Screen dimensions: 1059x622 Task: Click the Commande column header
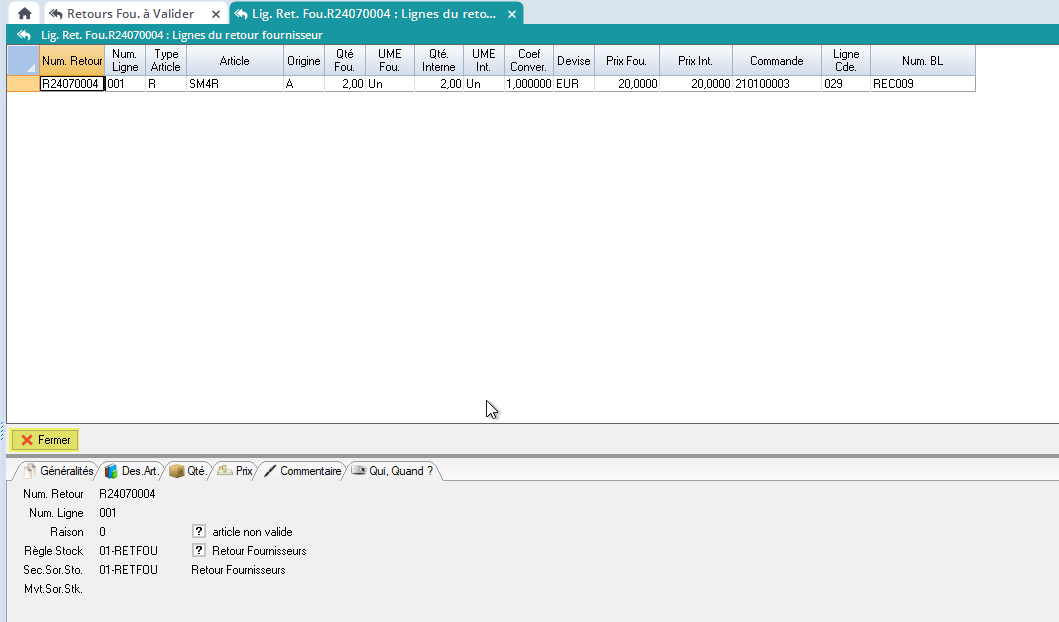tap(776, 60)
